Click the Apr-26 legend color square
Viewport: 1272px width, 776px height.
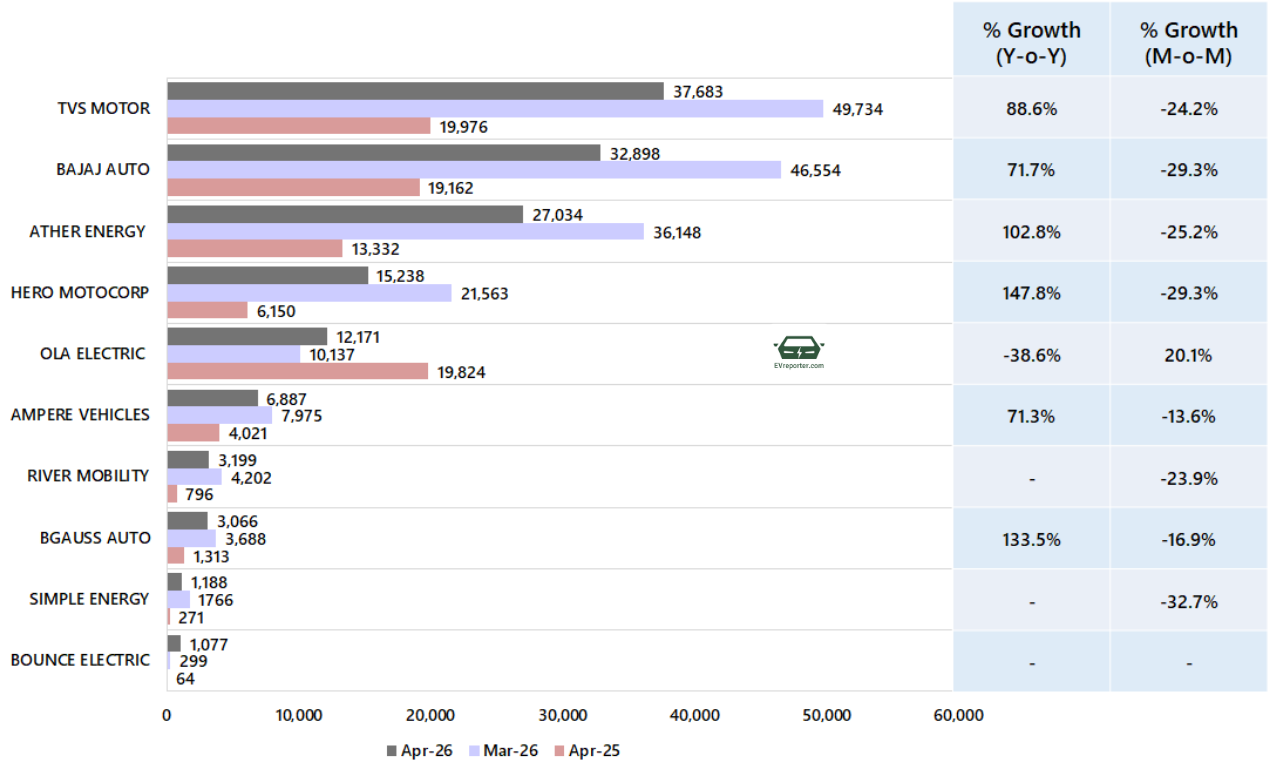(391, 751)
